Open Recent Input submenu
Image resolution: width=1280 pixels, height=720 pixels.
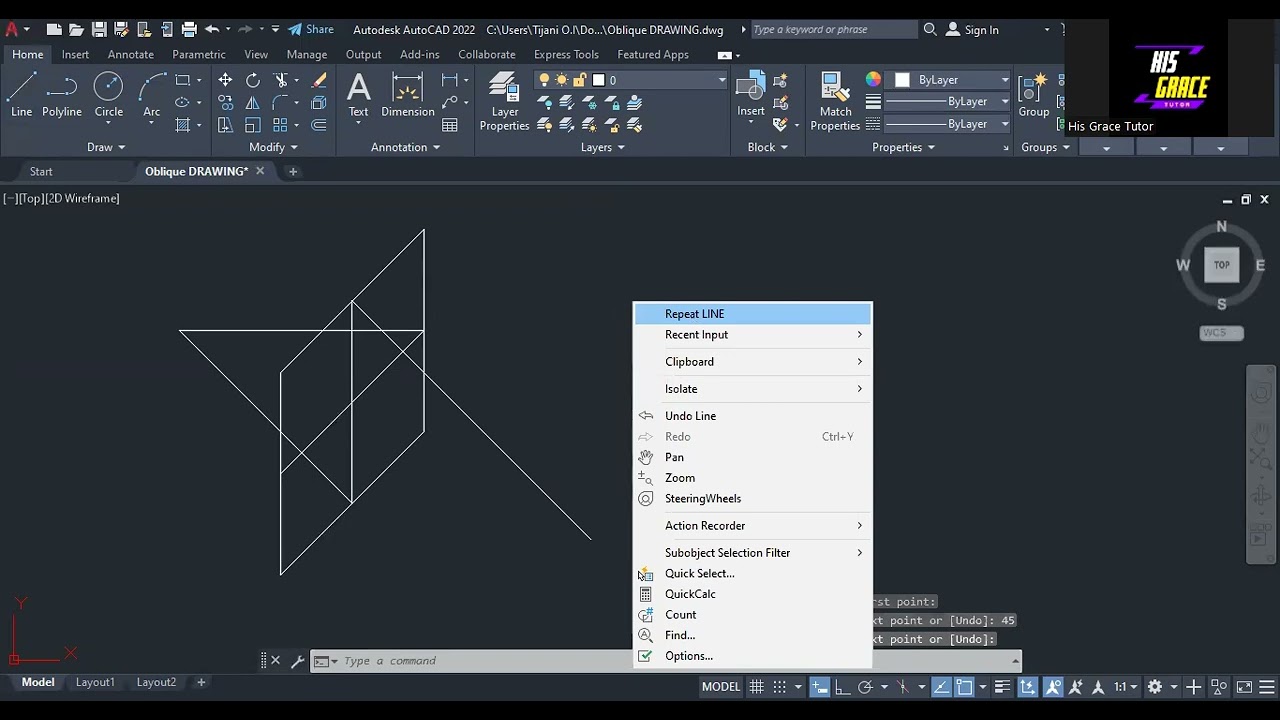[x=753, y=335]
